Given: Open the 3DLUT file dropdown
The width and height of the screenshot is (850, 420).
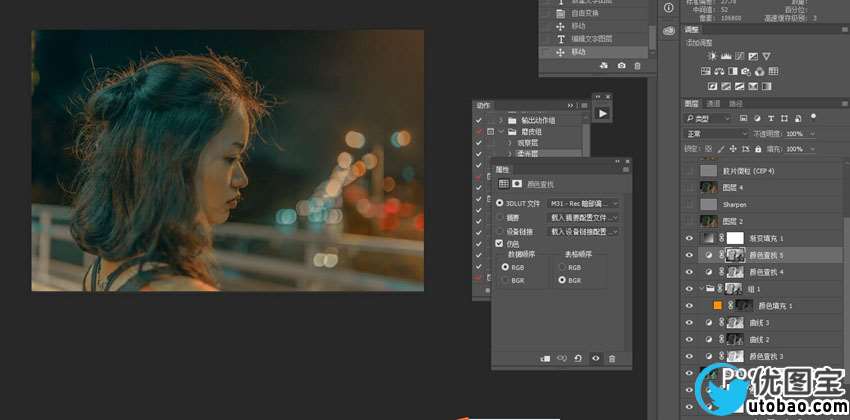Looking at the screenshot, I should point(583,203).
